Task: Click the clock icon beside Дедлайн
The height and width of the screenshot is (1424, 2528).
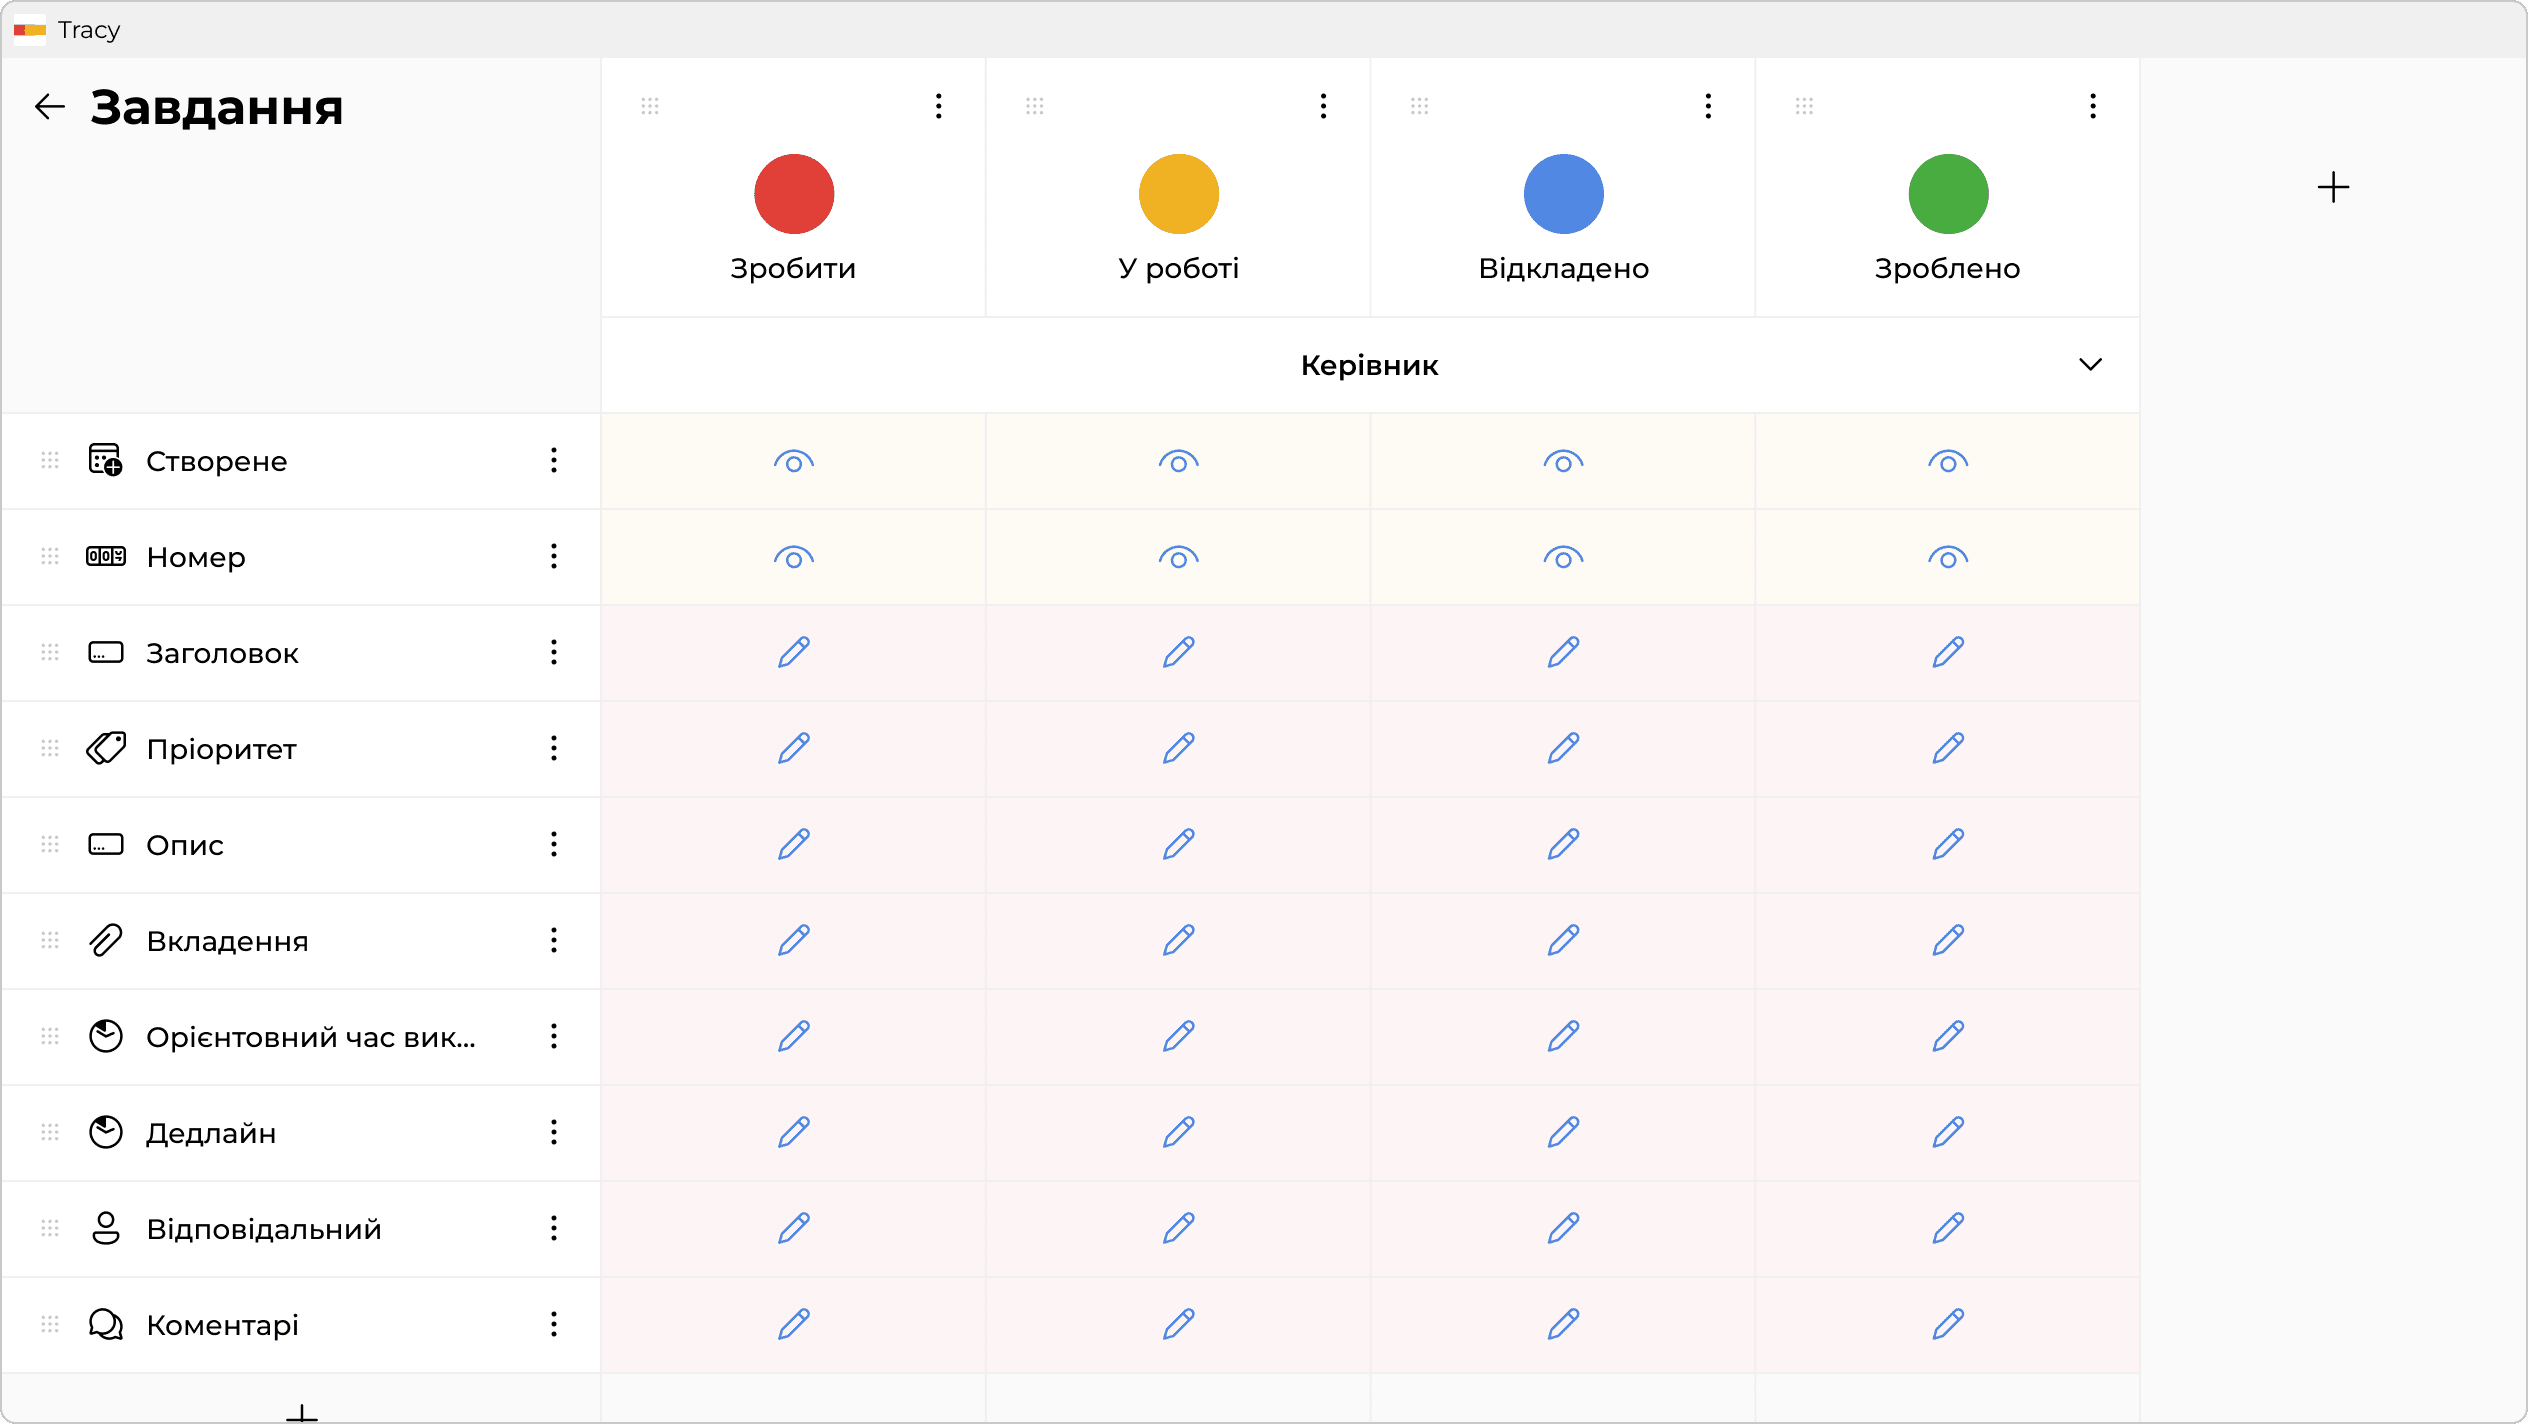Action: tap(105, 1132)
